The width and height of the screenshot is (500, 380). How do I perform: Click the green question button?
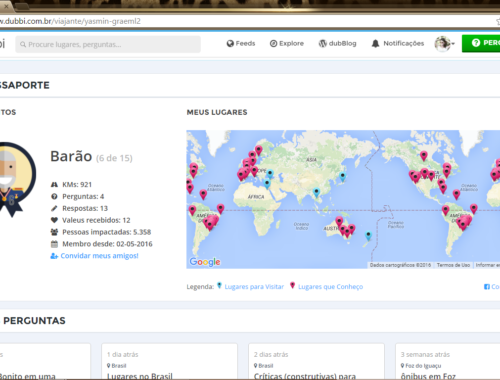pyautogui.click(x=481, y=43)
